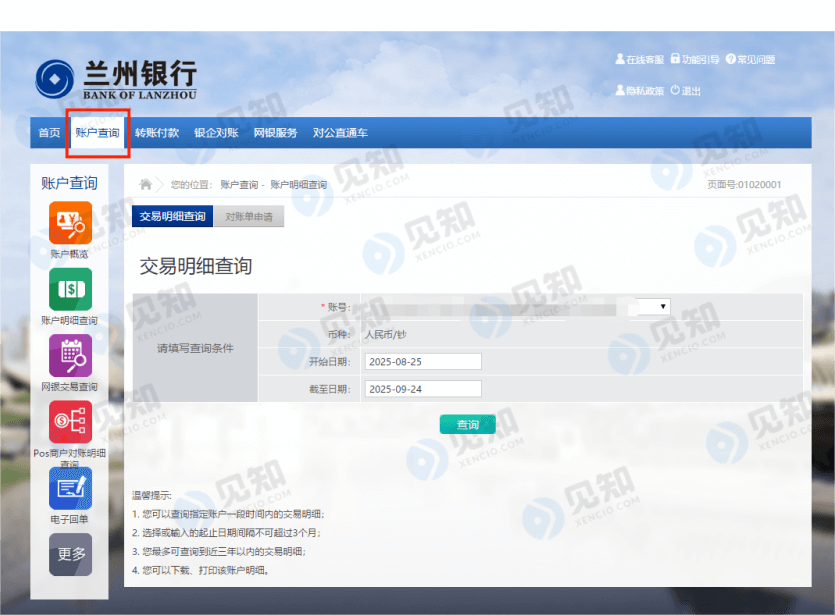Click the 在线客服 link
Image resolution: width=835 pixels, height=615 pixels.
tap(640, 60)
